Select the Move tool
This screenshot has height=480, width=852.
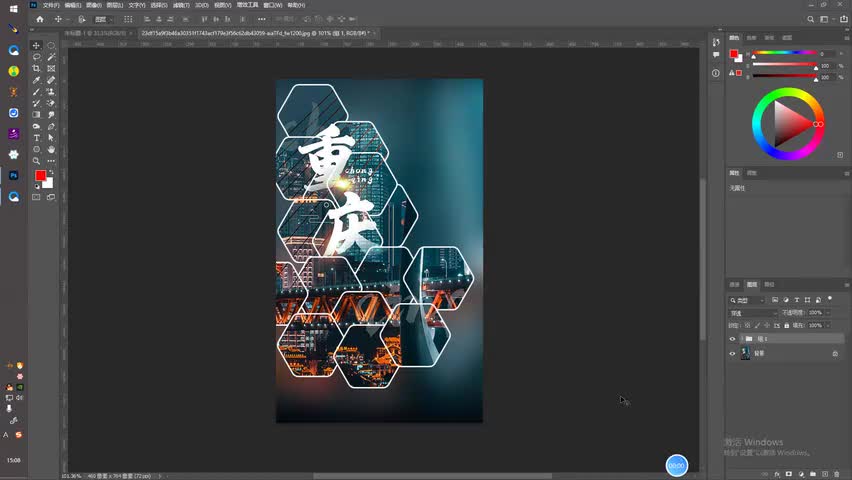point(36,46)
